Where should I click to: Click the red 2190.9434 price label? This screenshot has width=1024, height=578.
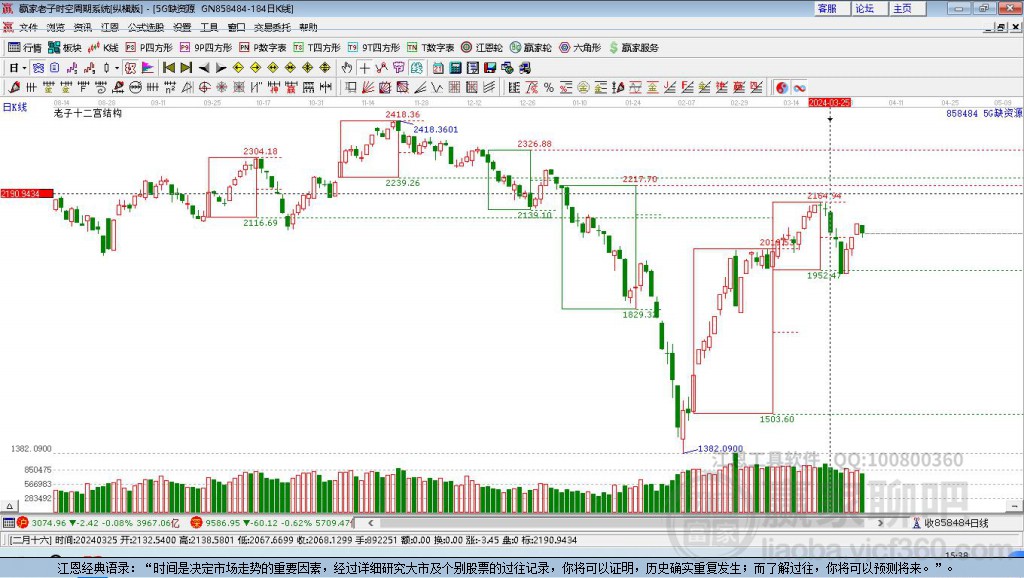26,193
